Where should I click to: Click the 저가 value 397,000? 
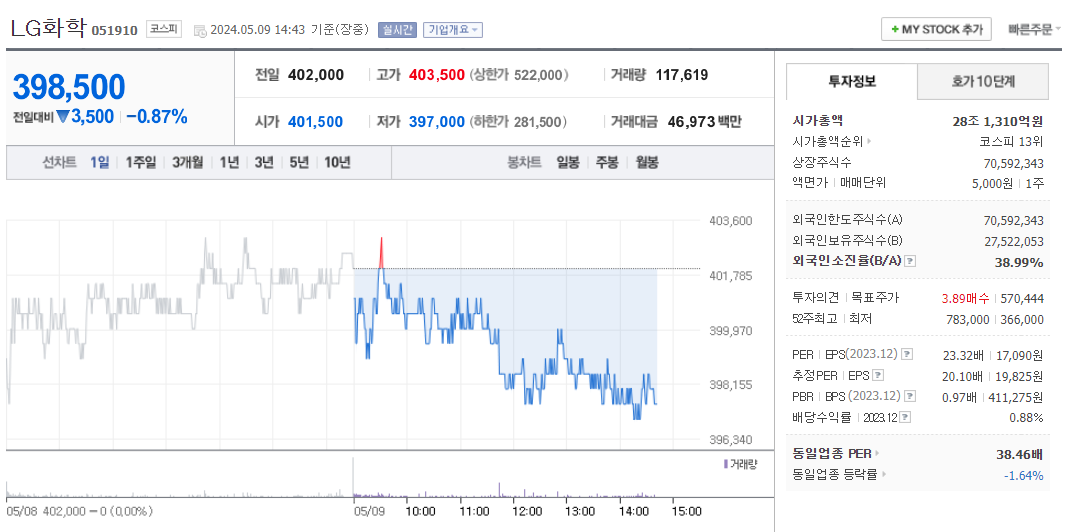tap(437, 122)
